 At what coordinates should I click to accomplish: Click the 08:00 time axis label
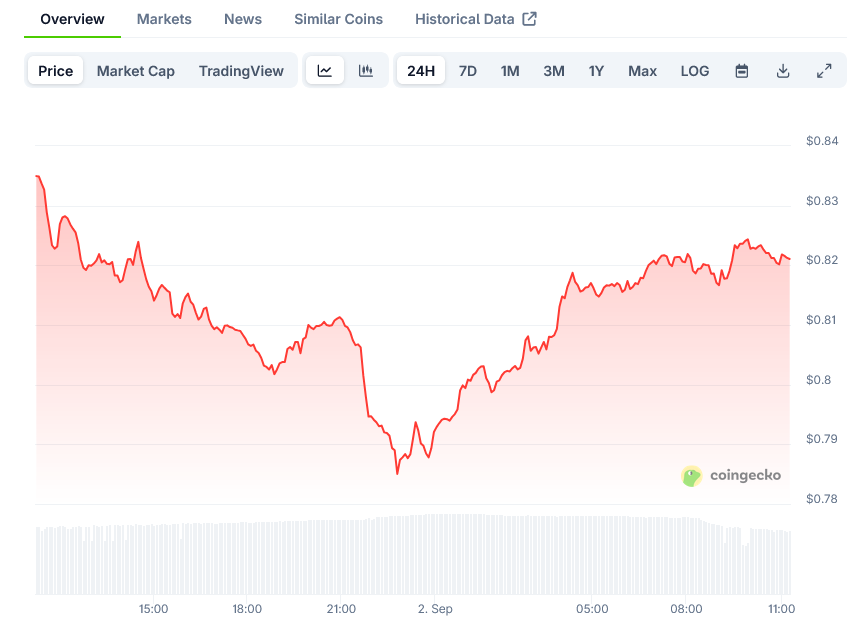click(687, 609)
